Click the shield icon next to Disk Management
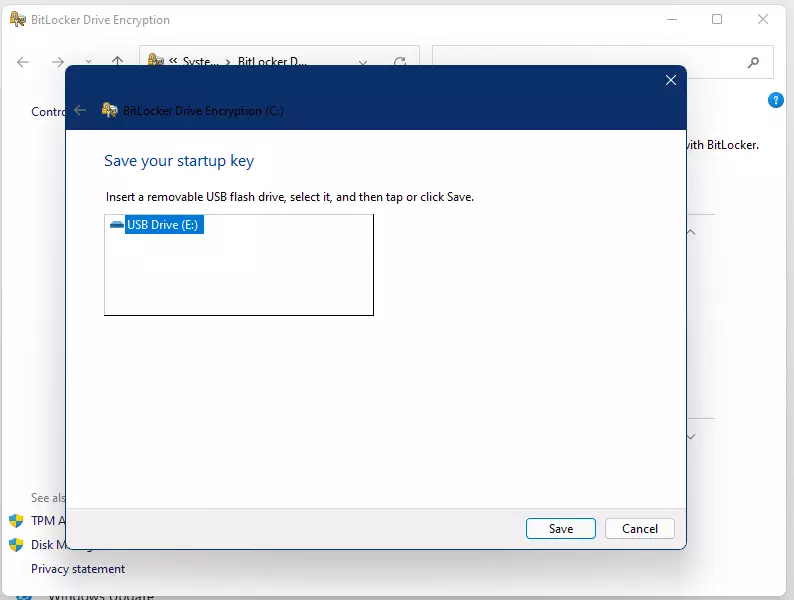The width and height of the screenshot is (794, 600). (x=16, y=545)
